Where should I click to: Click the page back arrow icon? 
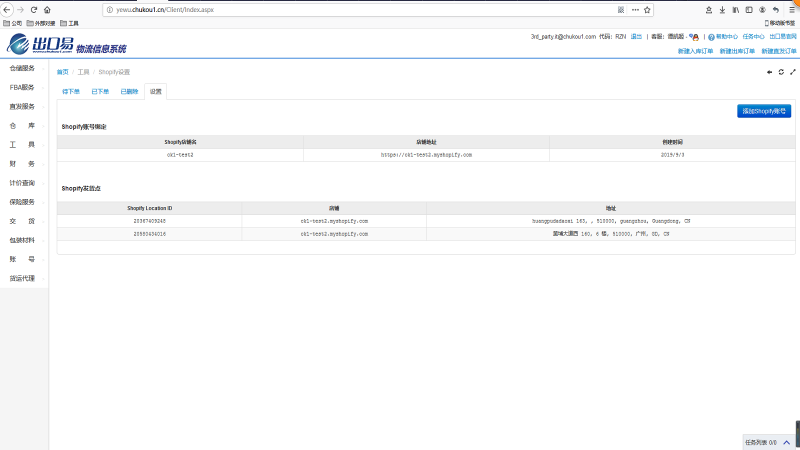(769, 72)
